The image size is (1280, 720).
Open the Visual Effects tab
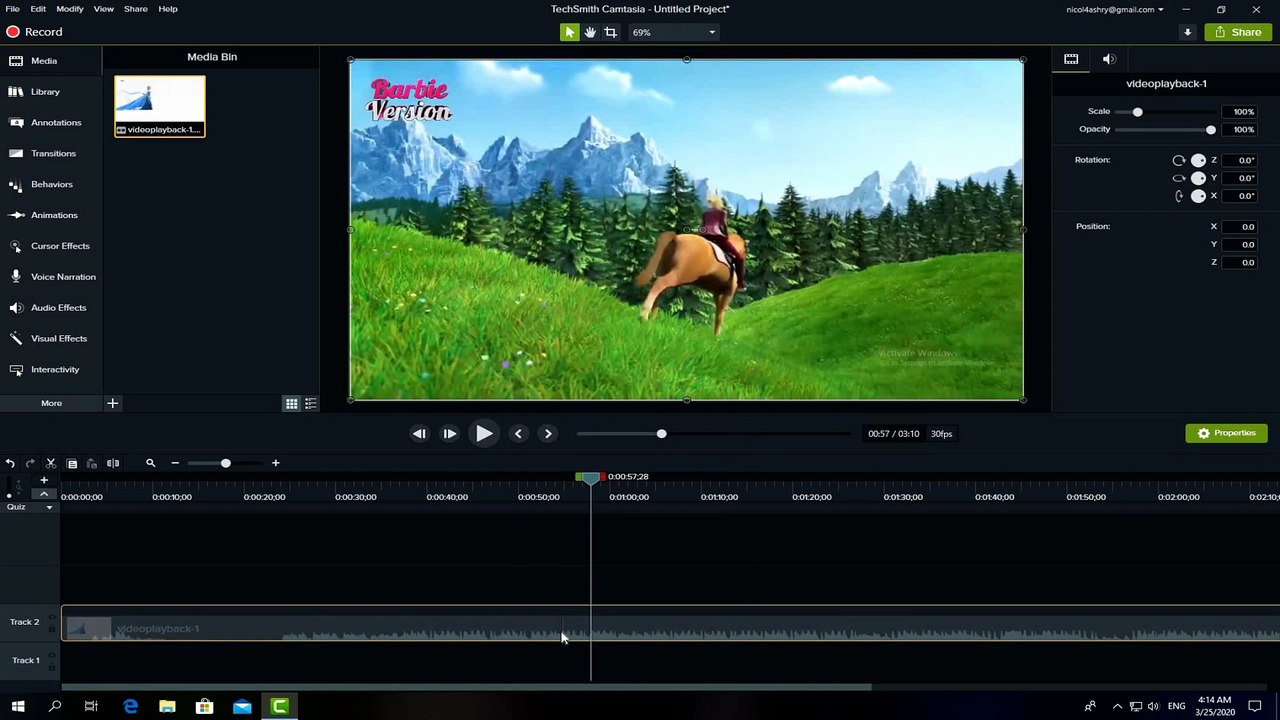click(51, 339)
